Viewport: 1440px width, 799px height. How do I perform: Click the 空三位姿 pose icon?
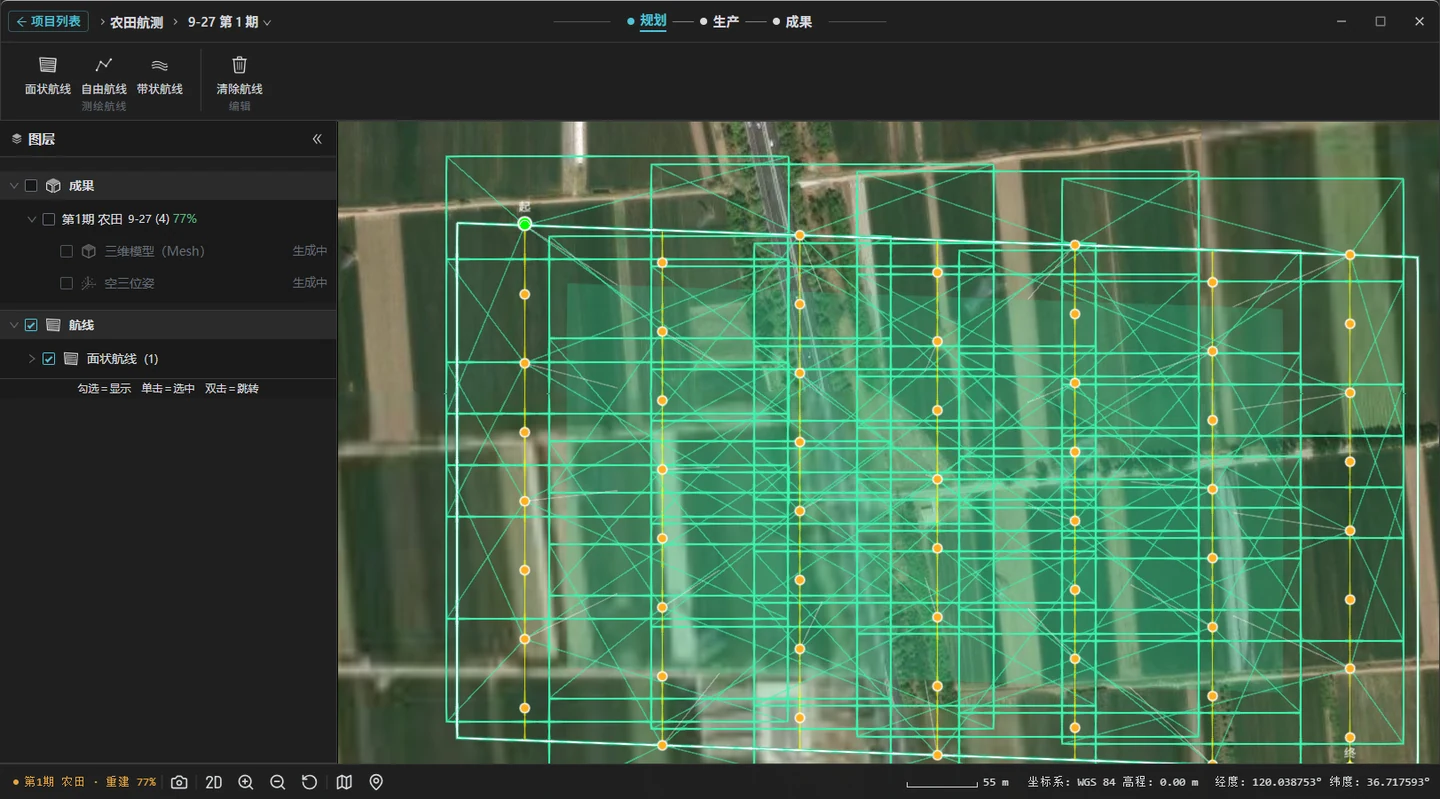pos(89,283)
